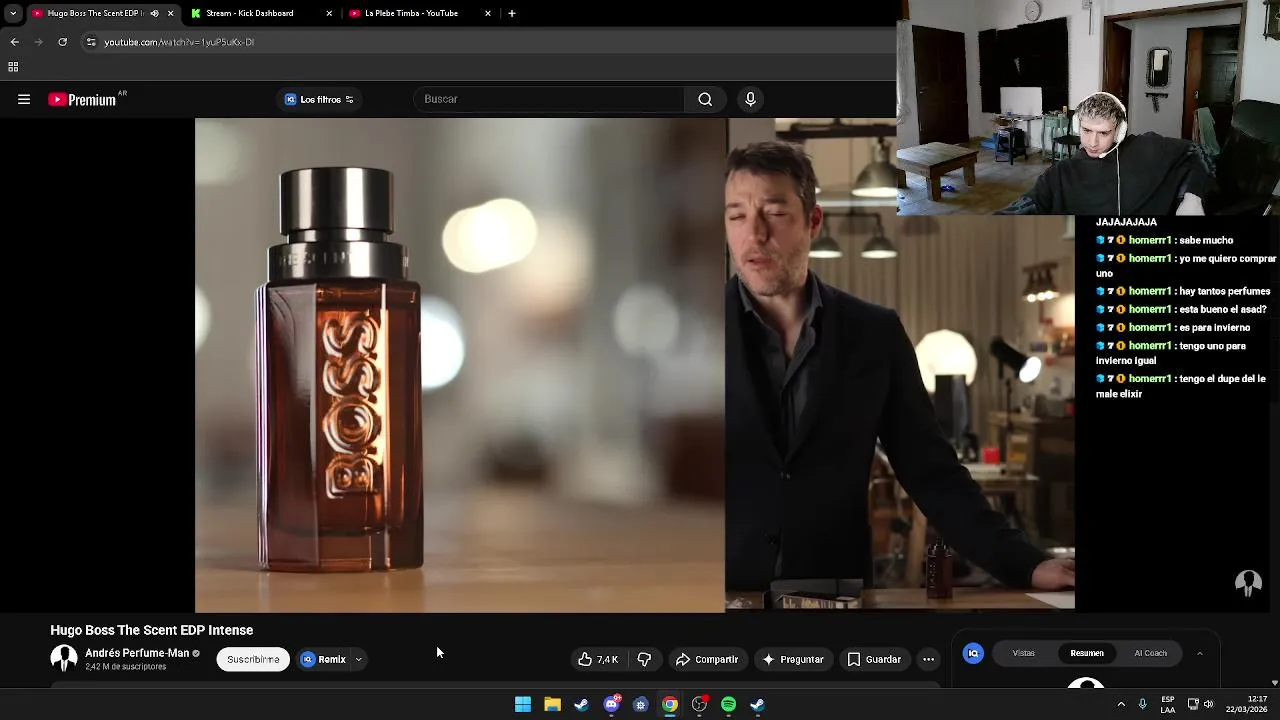This screenshot has height=720, width=1280.
Task: Go back with browser back arrow
Action: (14, 42)
